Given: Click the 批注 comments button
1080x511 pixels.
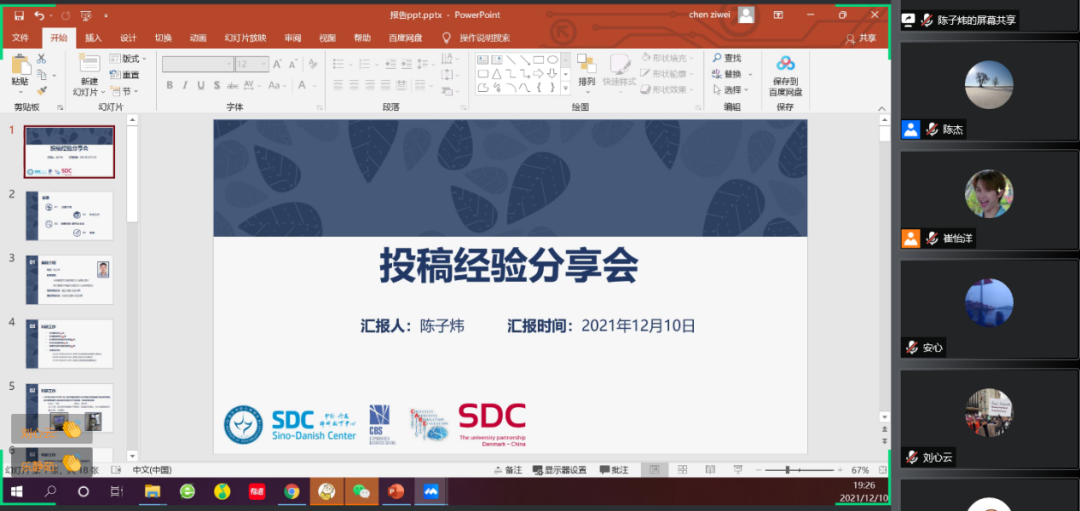Looking at the screenshot, I should point(614,470).
